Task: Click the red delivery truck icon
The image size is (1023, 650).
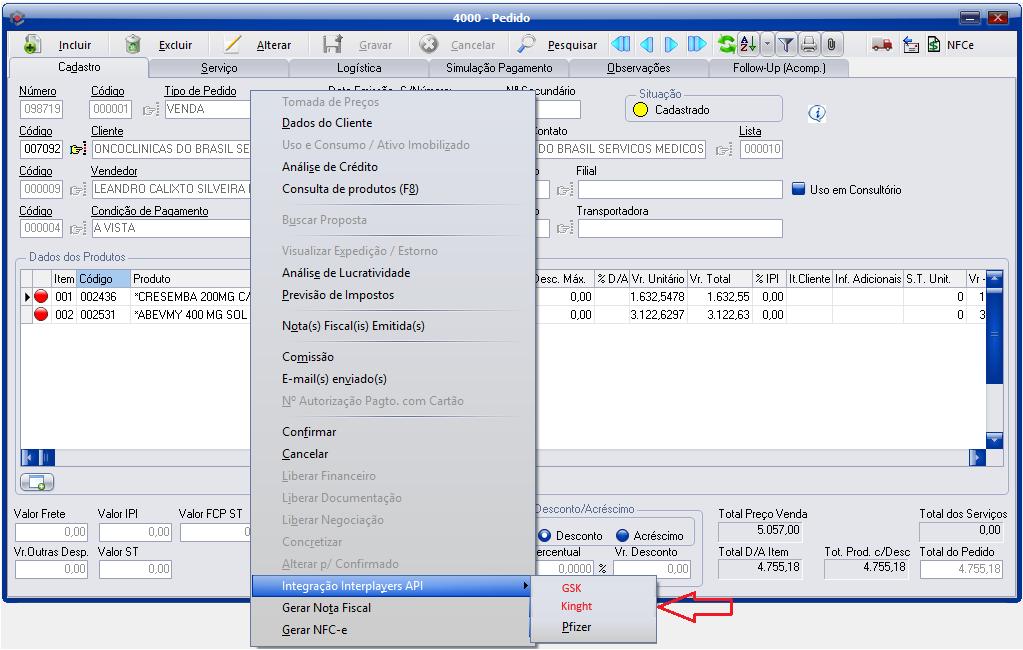Action: 882,44
